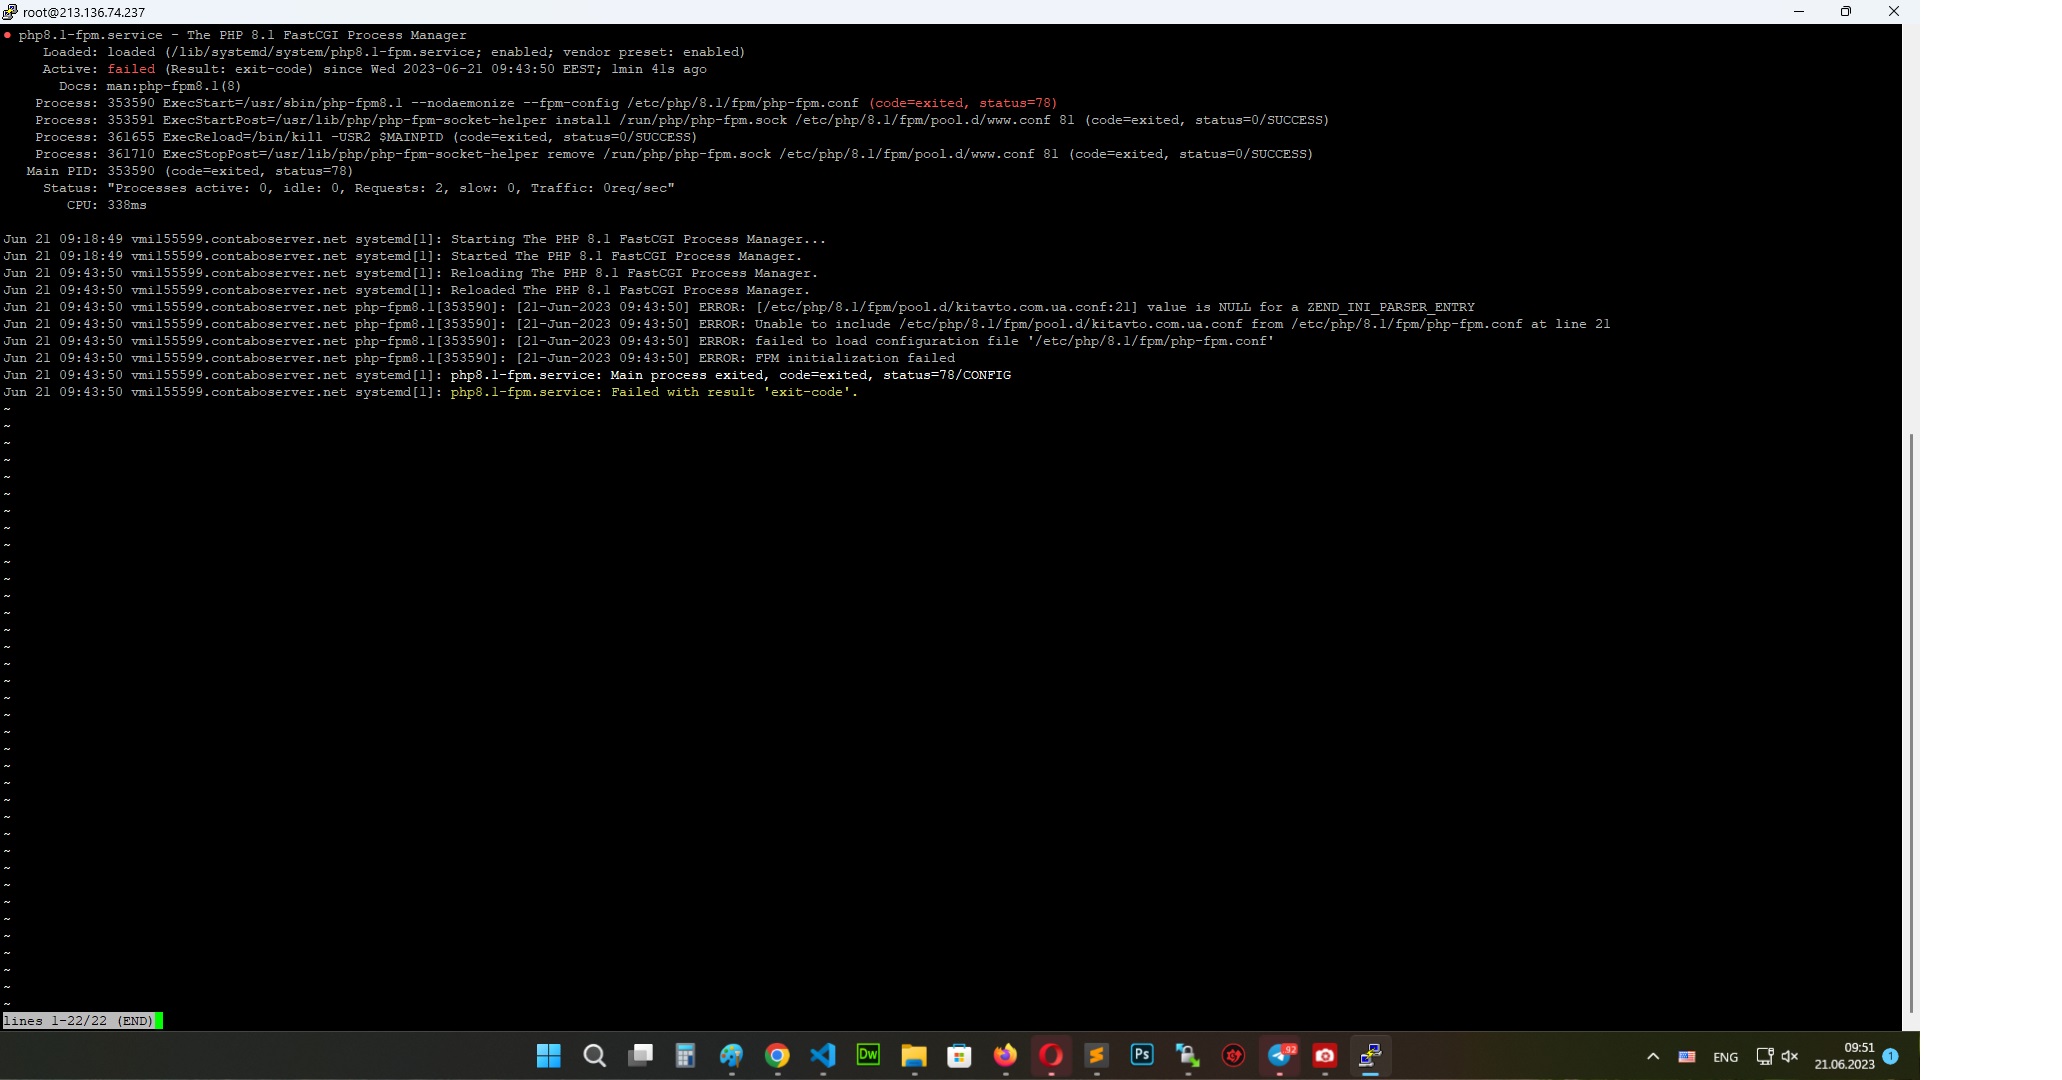Image resolution: width=2062 pixels, height=1080 pixels.
Task: Open File Explorer from taskbar
Action: pyautogui.click(x=914, y=1056)
